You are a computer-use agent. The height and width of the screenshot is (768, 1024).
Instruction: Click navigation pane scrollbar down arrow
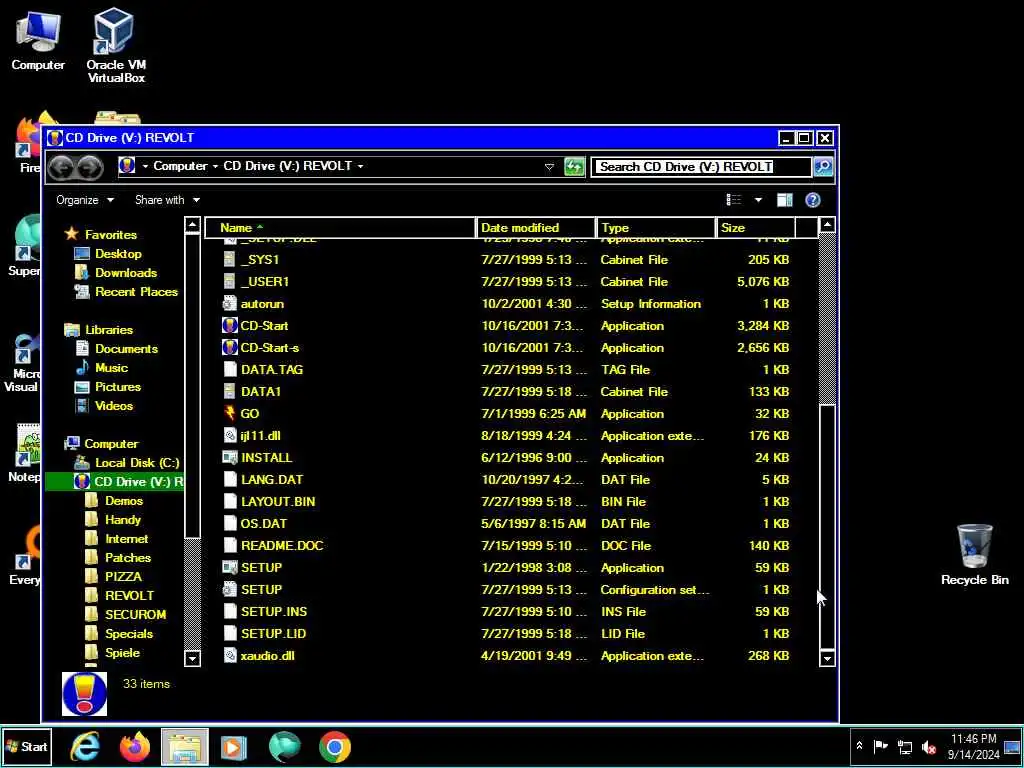pos(192,658)
